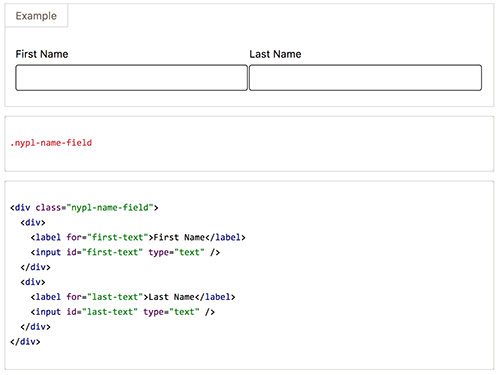Click the code line div class="nypl-name-field"
This screenshot has width=500, height=375.
[x=84, y=208]
